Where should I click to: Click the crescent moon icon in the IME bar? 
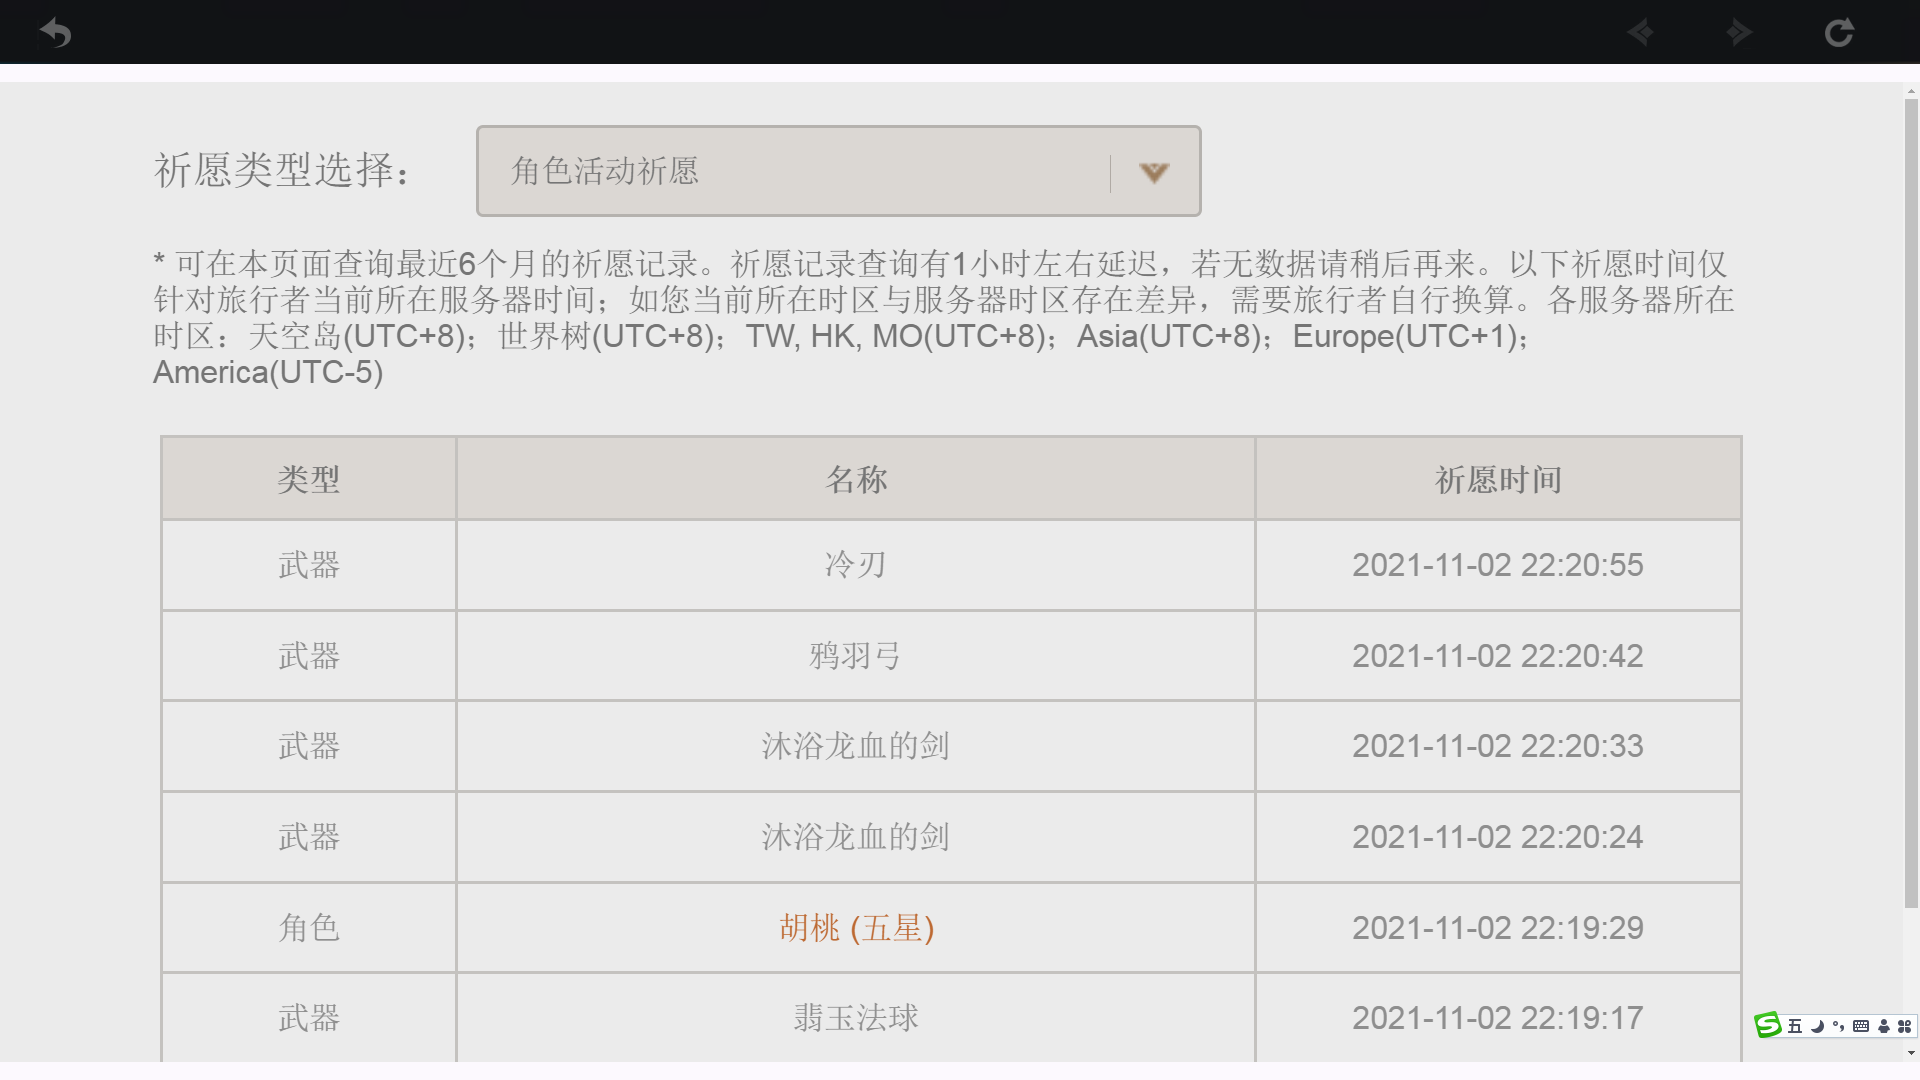pyautogui.click(x=1817, y=1026)
